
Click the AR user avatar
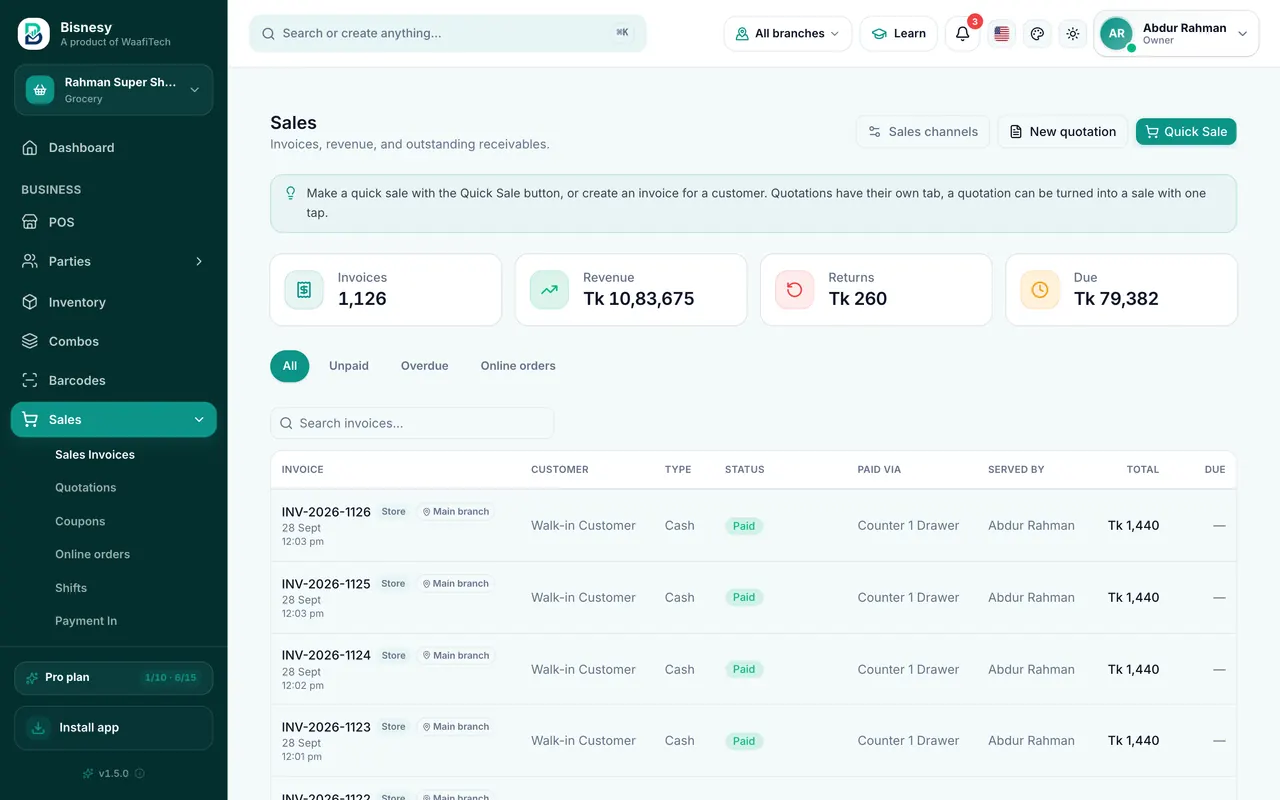[1117, 34]
